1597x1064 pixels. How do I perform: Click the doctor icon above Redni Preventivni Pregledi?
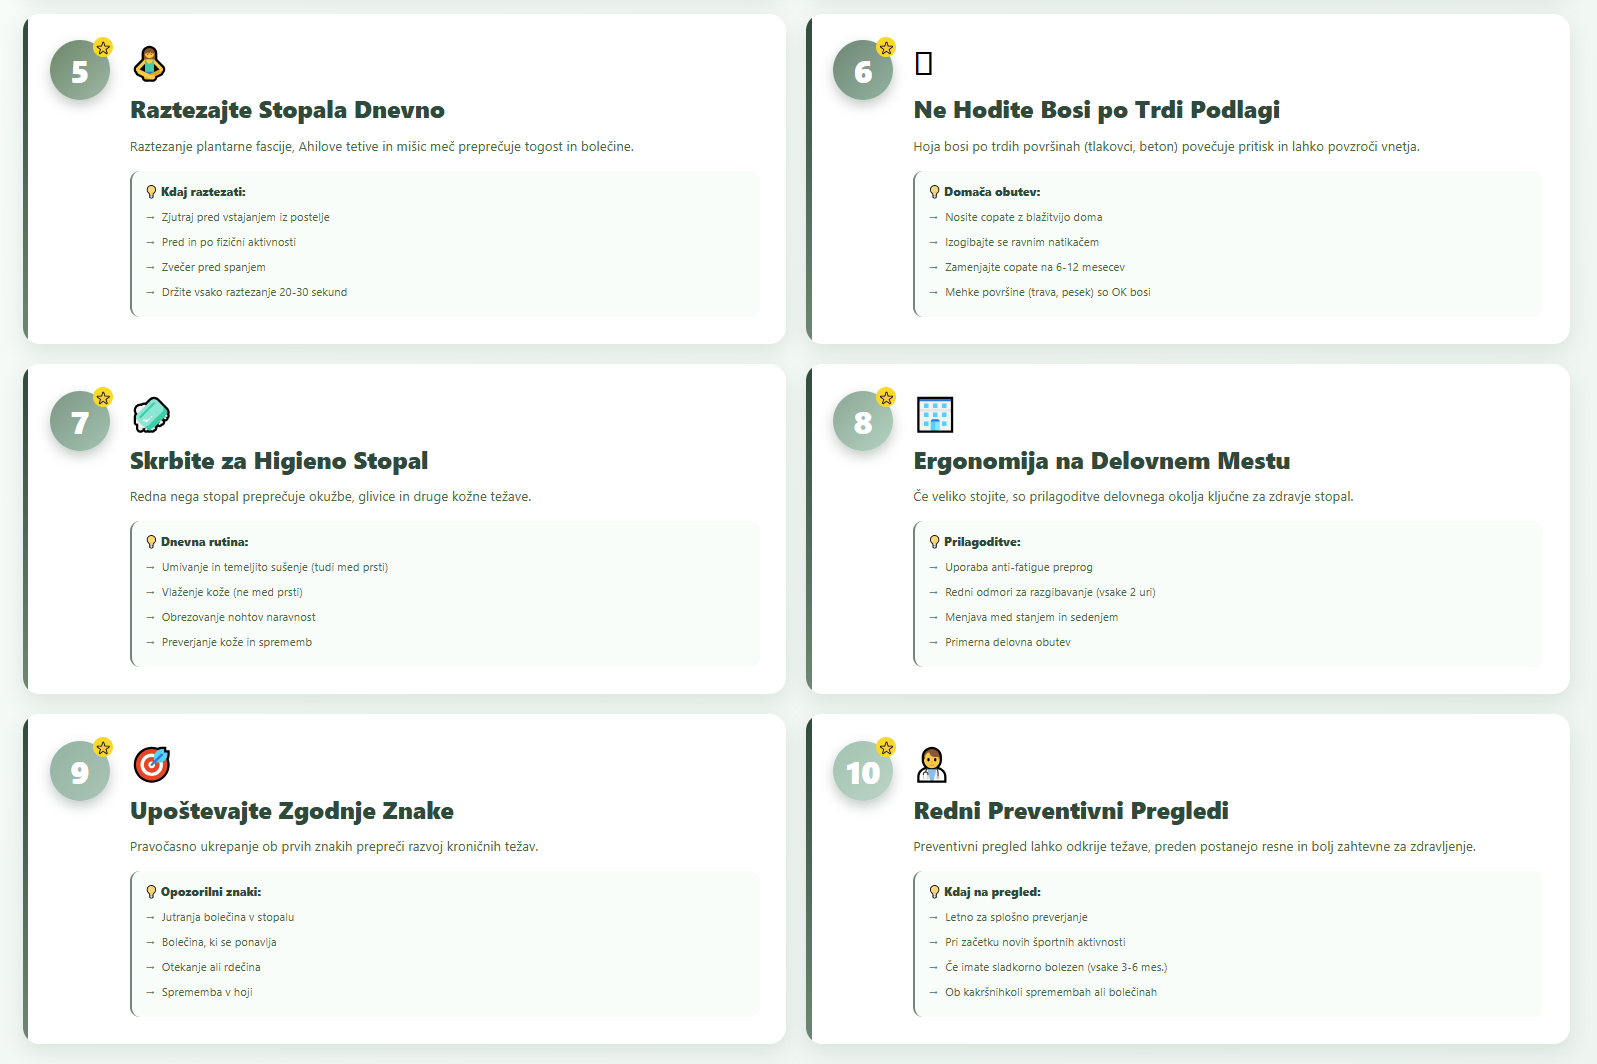click(x=932, y=764)
